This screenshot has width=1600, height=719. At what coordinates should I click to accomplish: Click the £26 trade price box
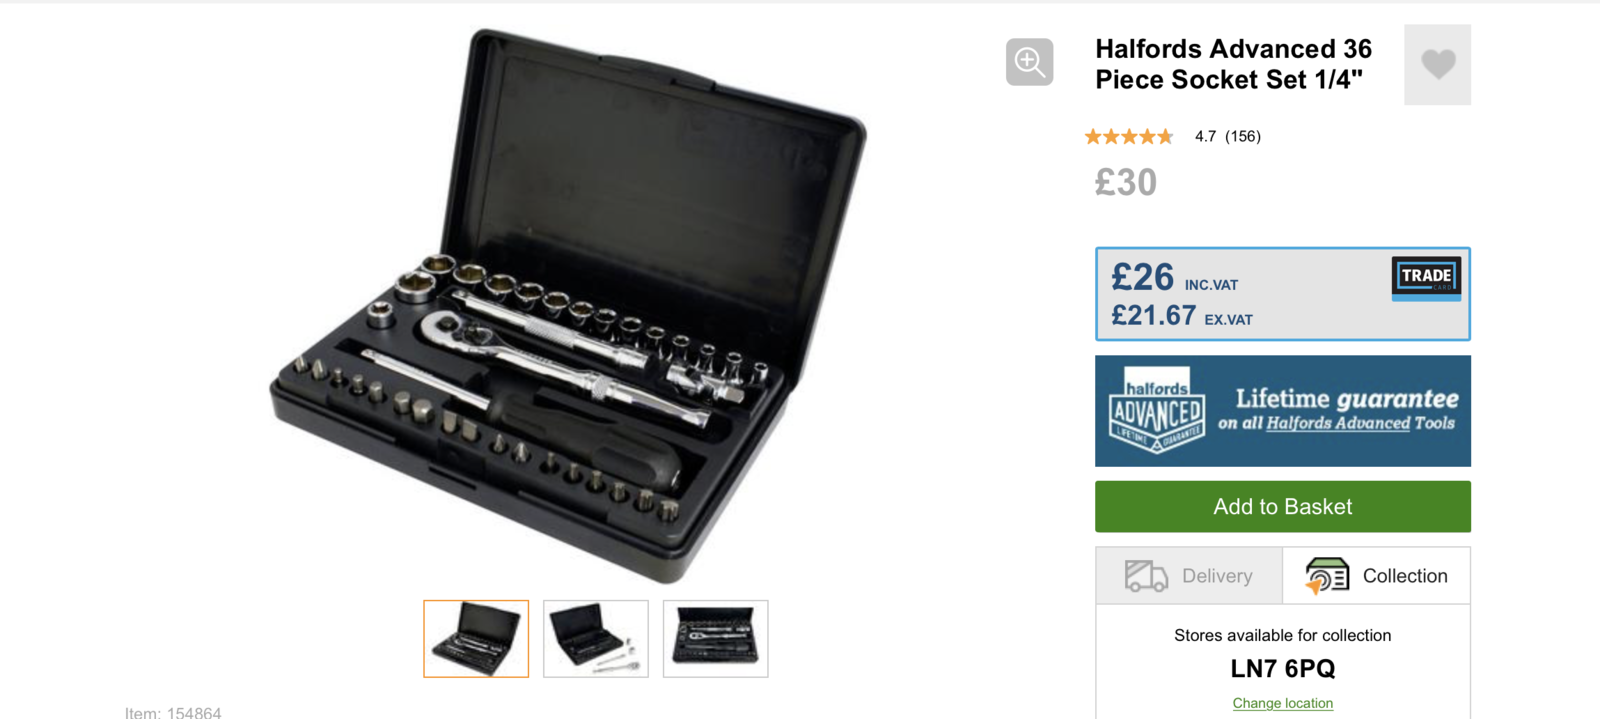(1283, 294)
